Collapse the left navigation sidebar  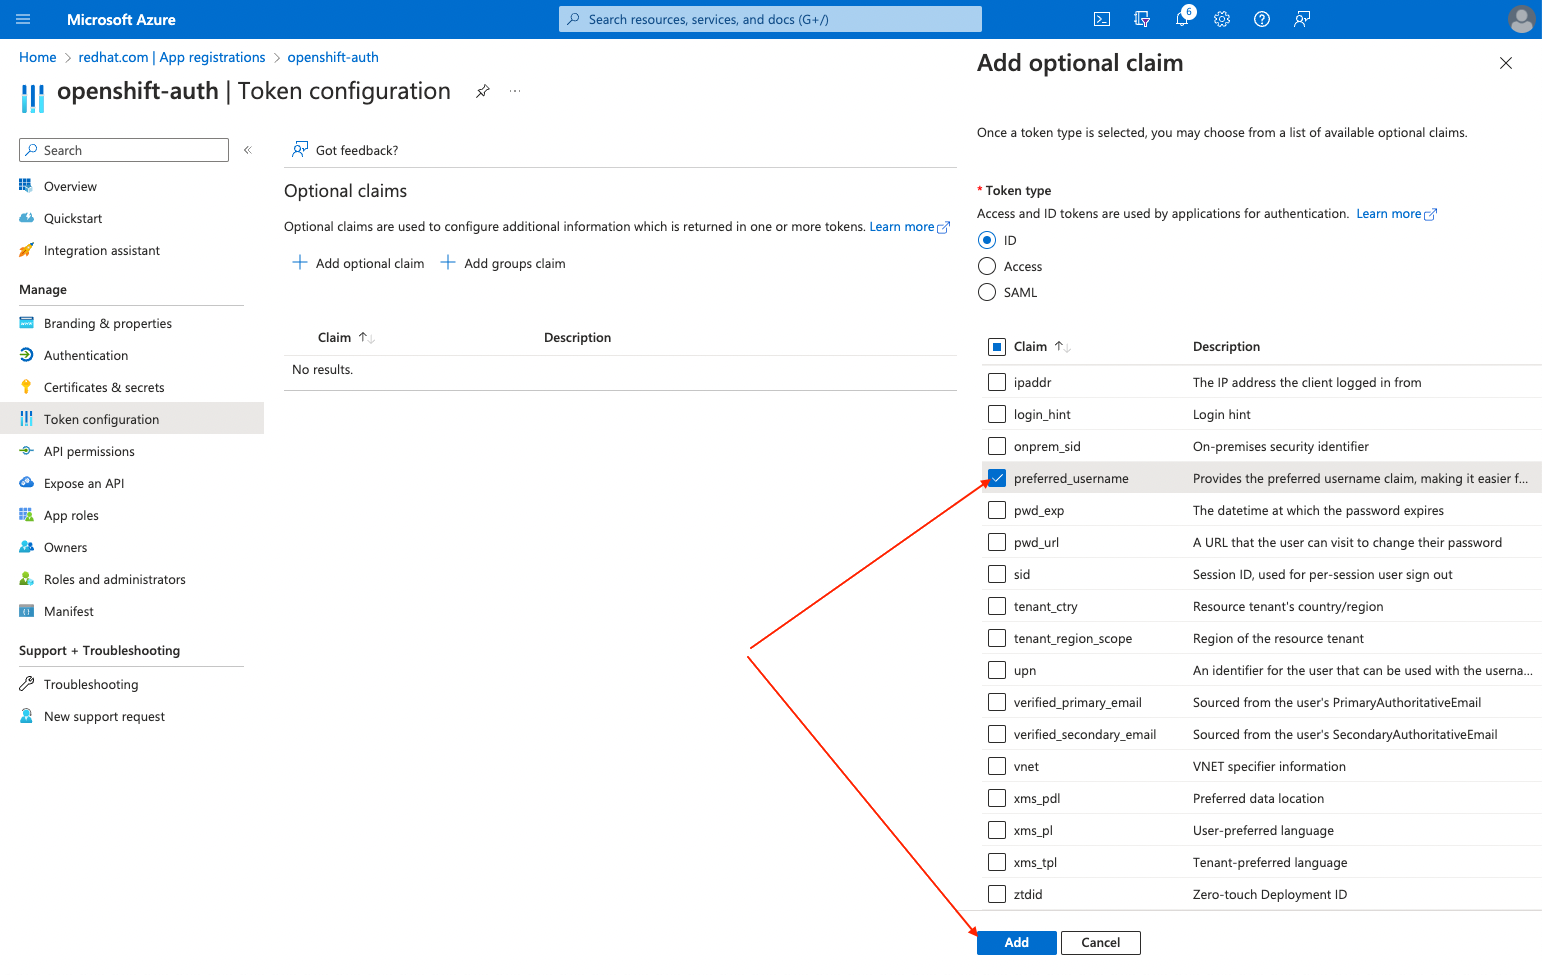(x=248, y=150)
